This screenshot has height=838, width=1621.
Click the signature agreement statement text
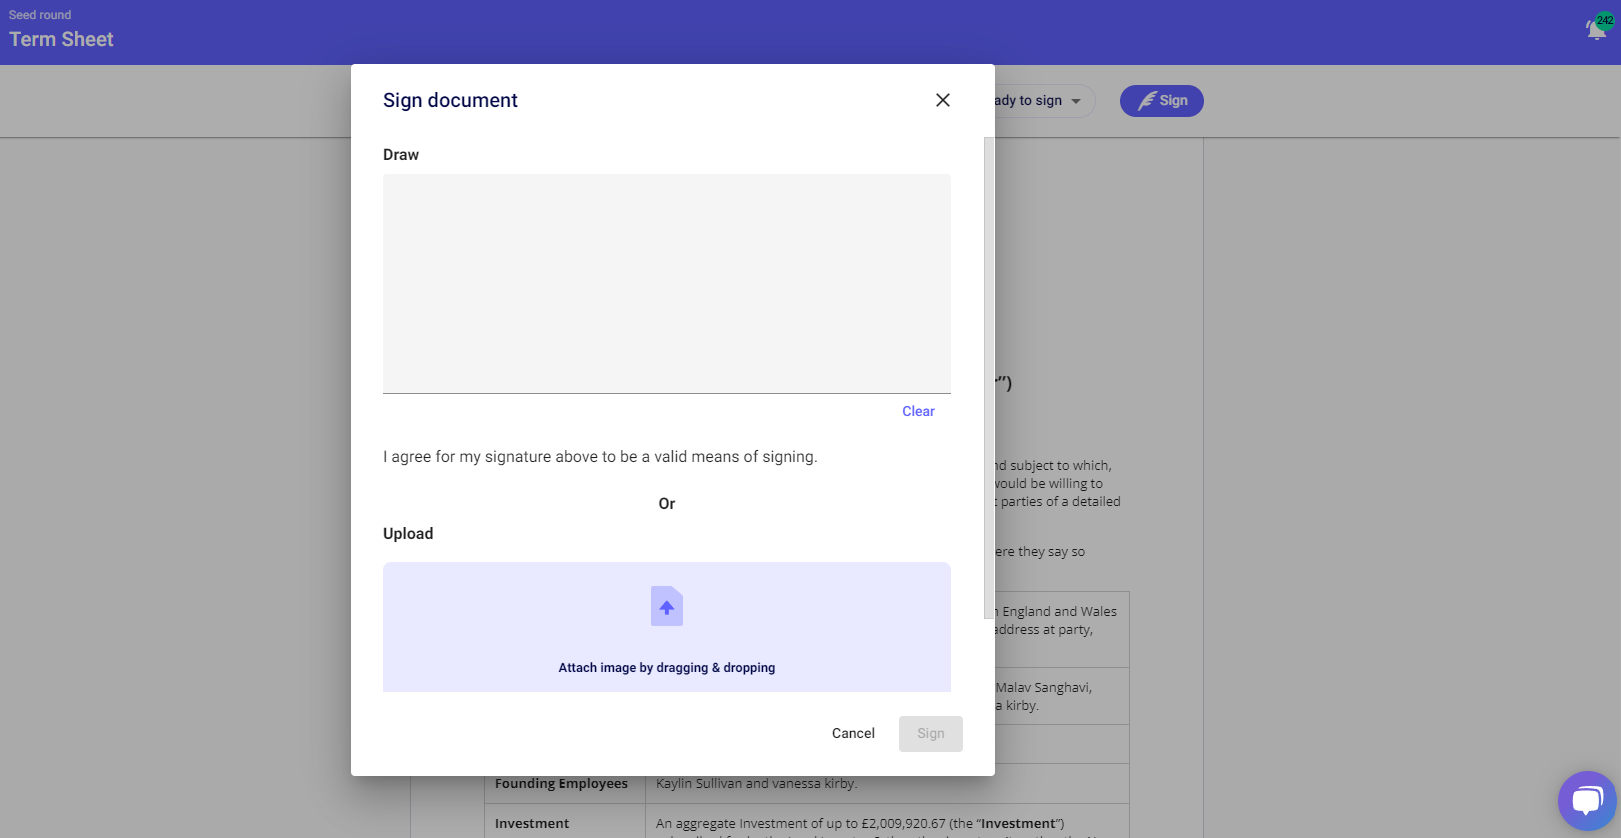600,457
